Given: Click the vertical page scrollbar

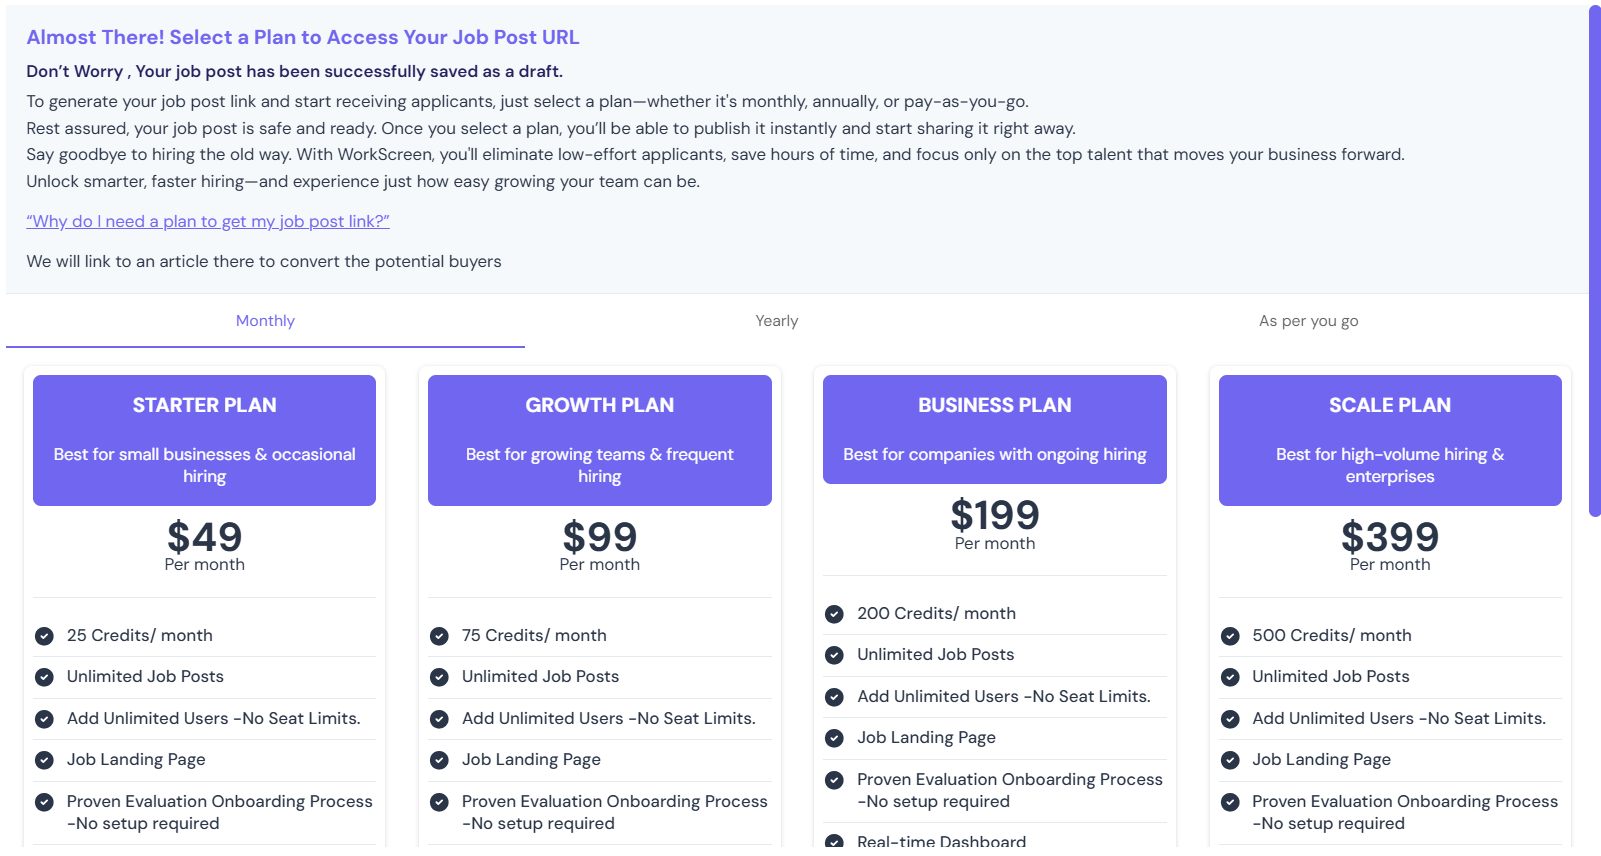Looking at the screenshot, I should click(x=1595, y=260).
